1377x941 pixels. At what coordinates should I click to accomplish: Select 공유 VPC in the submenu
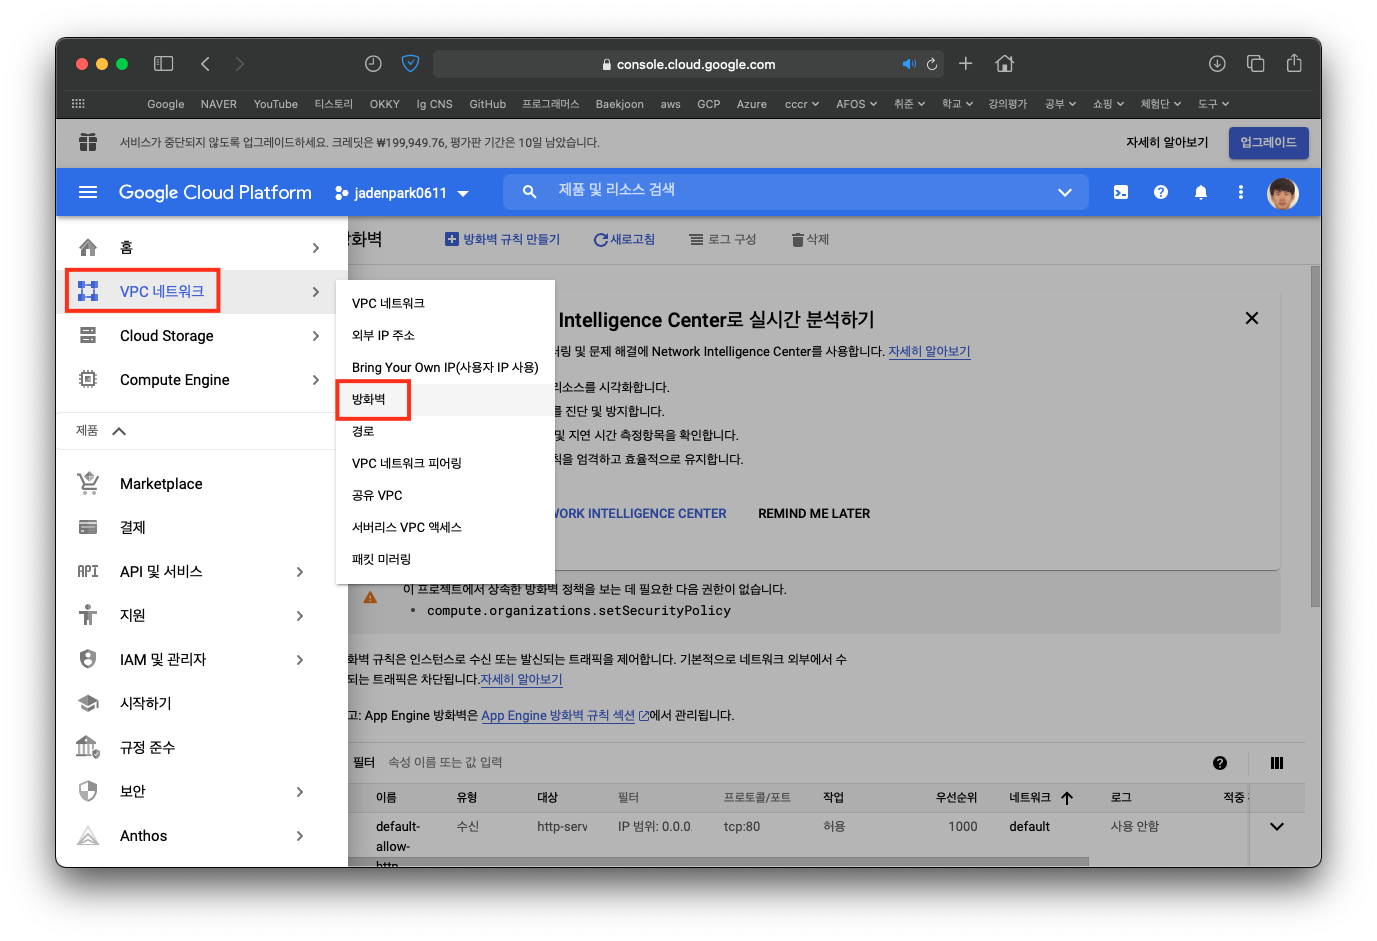pos(377,495)
